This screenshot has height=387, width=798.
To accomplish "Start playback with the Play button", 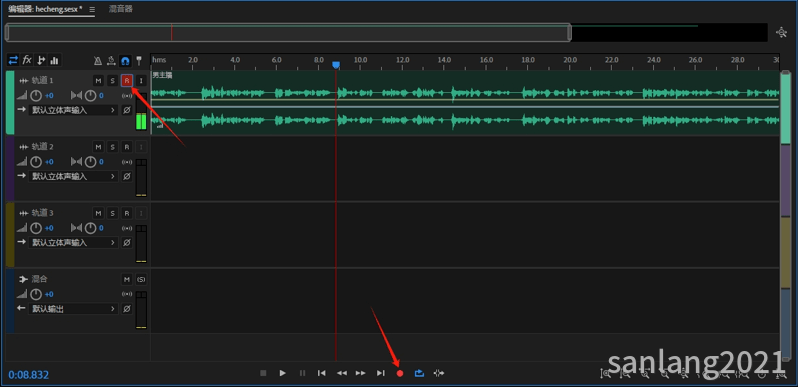I will (x=282, y=373).
